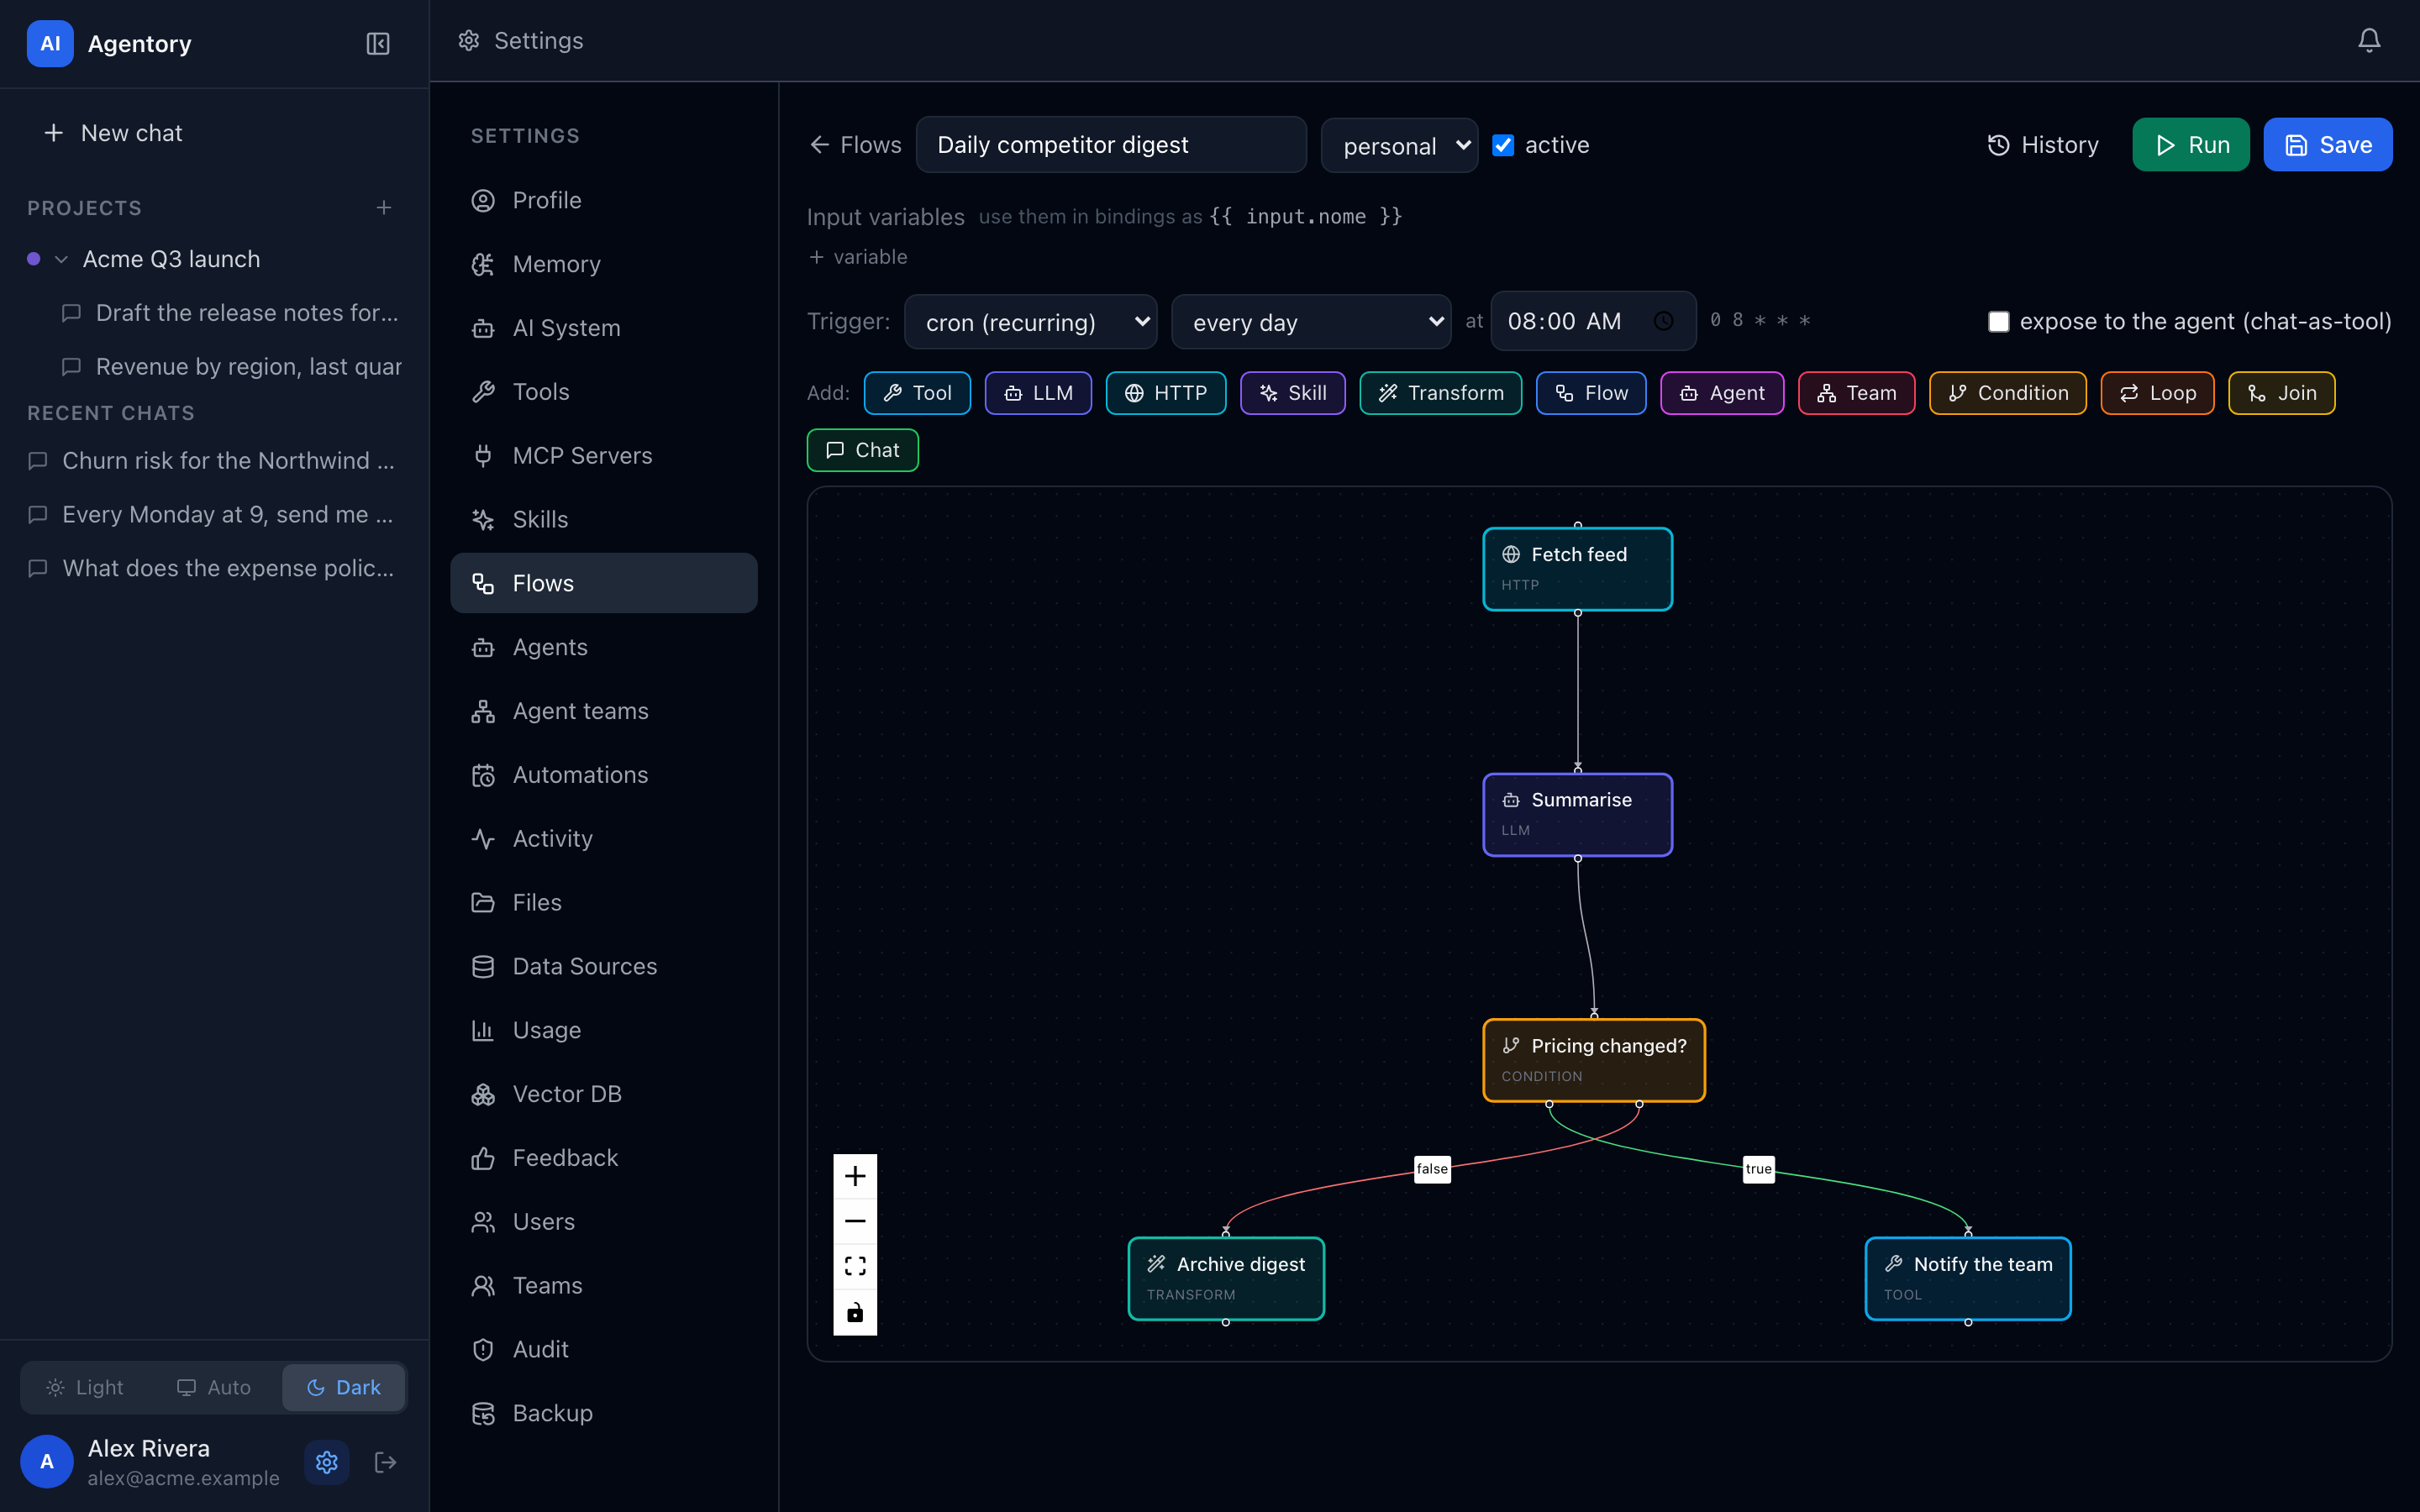Viewport: 2420px width, 1512px height.
Task: Go to Automations page
Action: pos(604,775)
